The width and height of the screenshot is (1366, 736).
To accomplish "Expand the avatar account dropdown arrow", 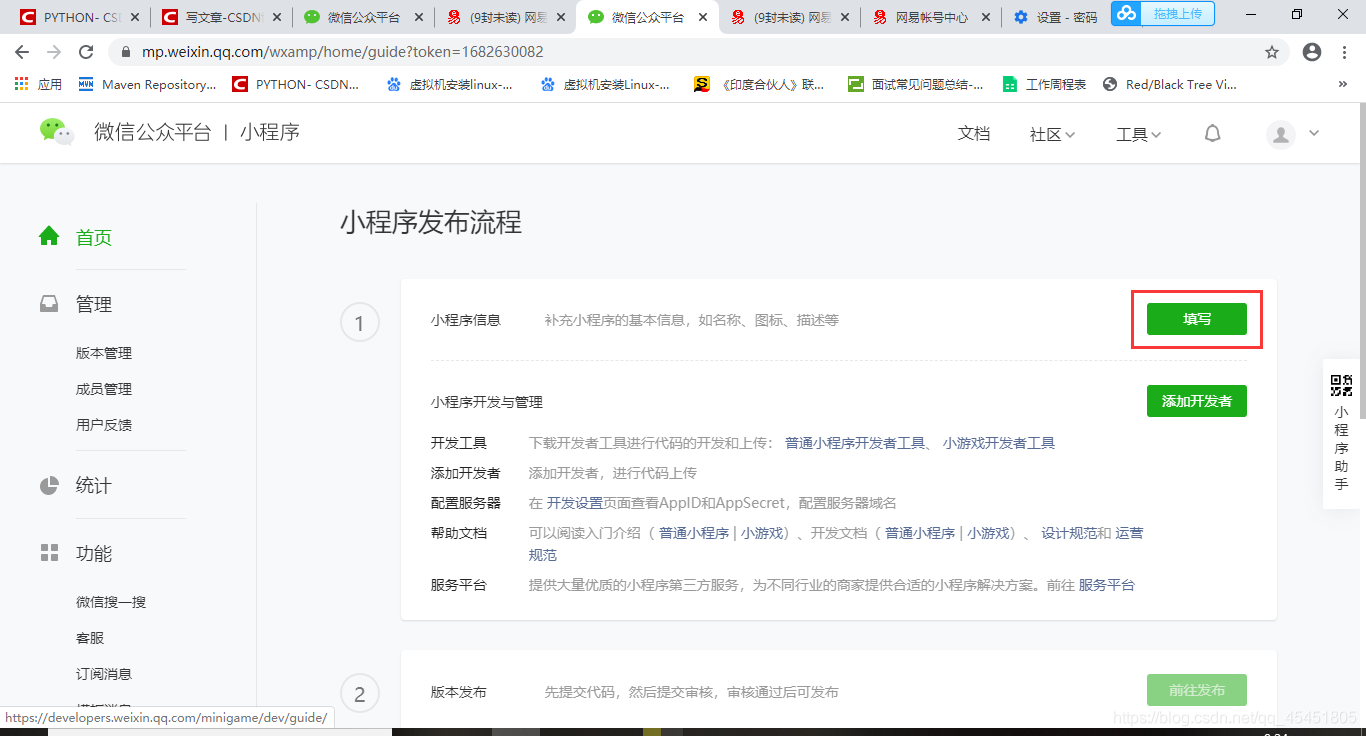I will click(1314, 132).
